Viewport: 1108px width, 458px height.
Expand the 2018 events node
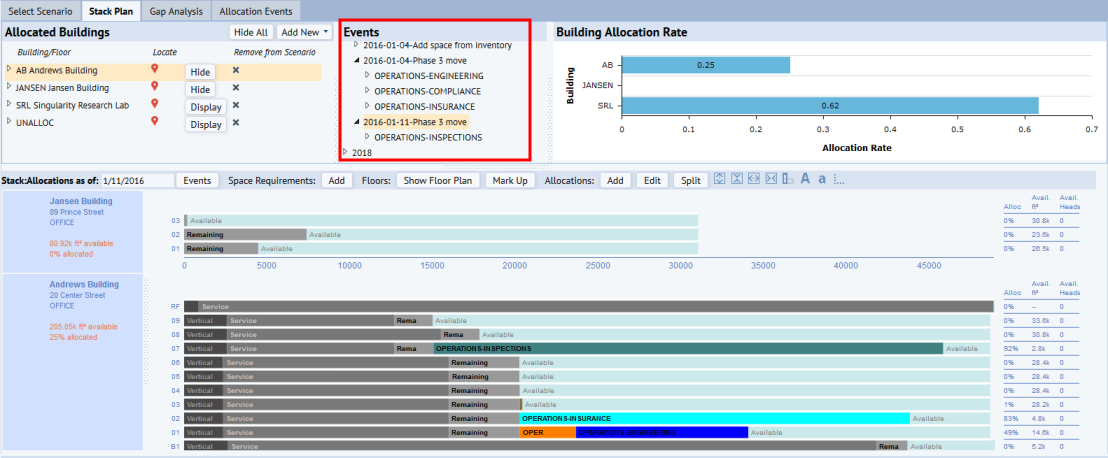coord(346,152)
